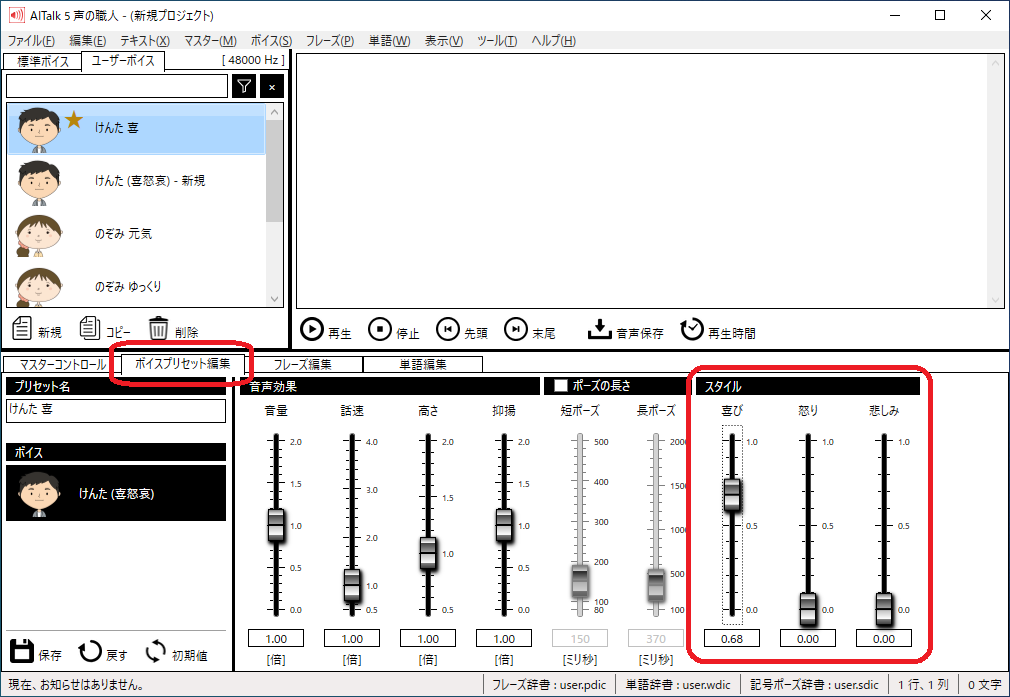Clear the voice search with the × button
Viewport: 1010px width, 697px height.
click(272, 86)
